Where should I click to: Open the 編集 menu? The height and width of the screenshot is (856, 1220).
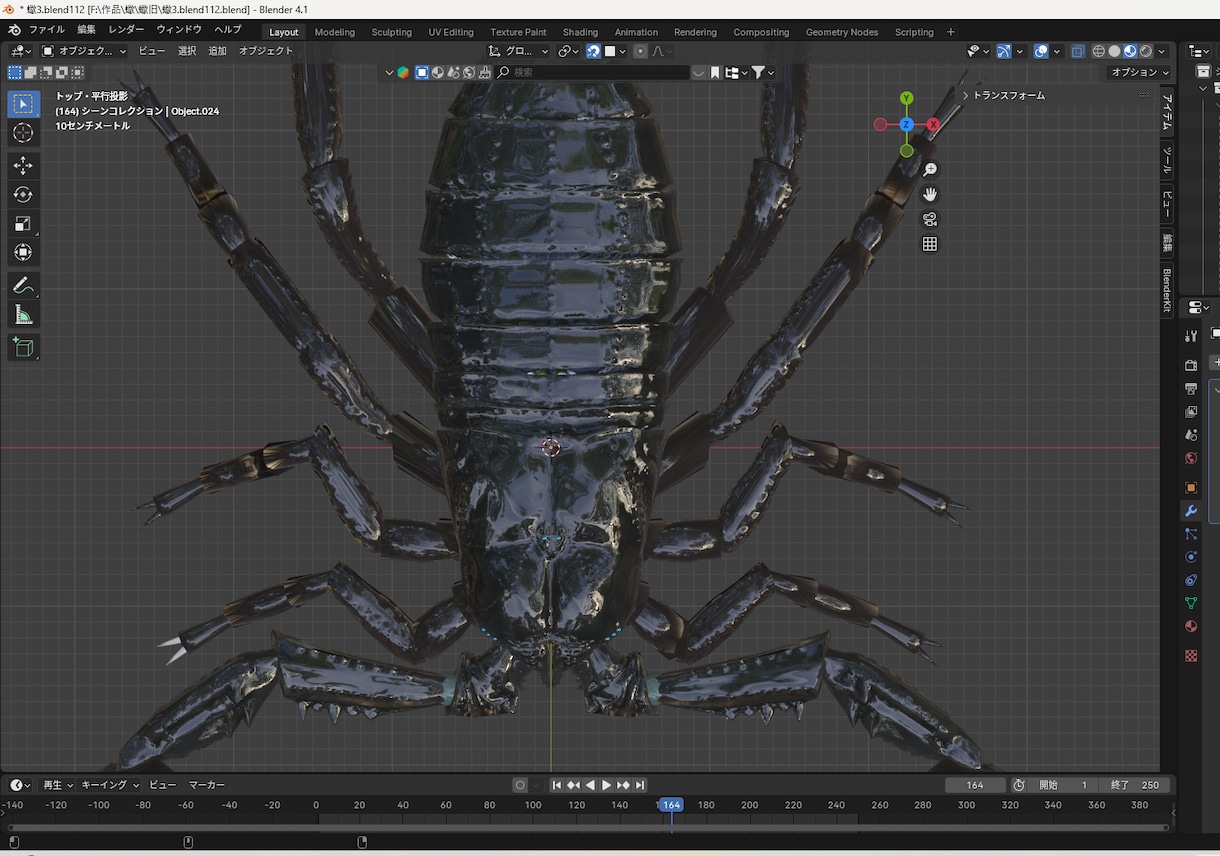tap(86, 30)
